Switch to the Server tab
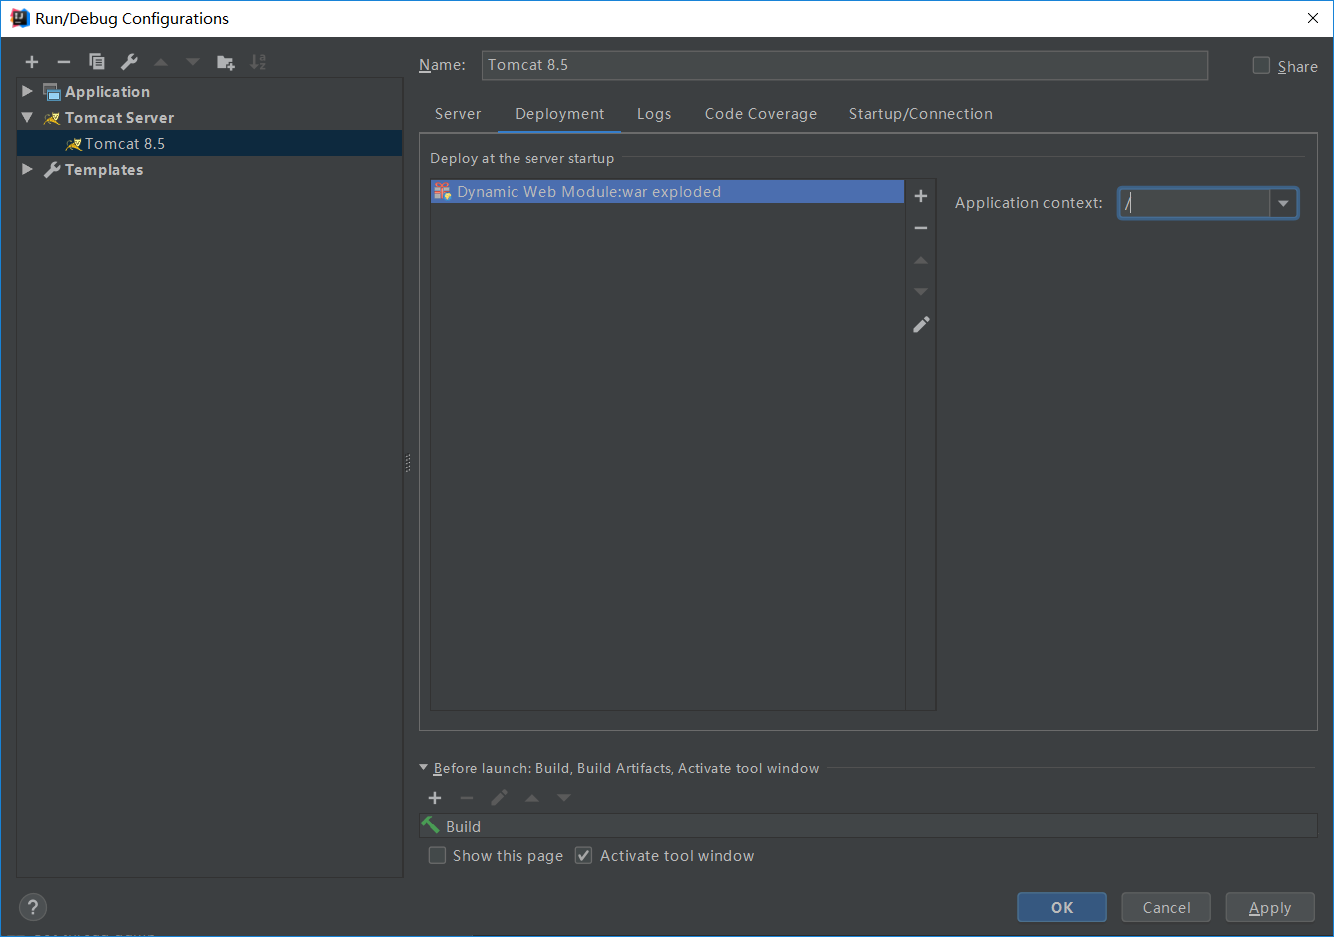The image size is (1334, 937). pos(458,114)
